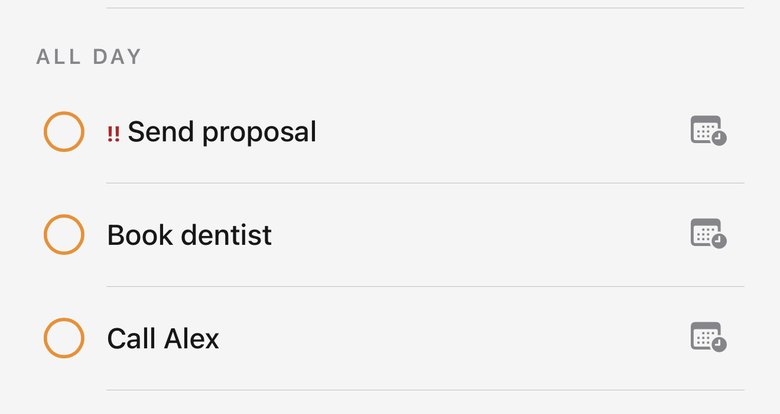Viewport: 780px width, 414px height.
Task: Tap the calendar clock icon for Book dentist
Action: pos(708,233)
